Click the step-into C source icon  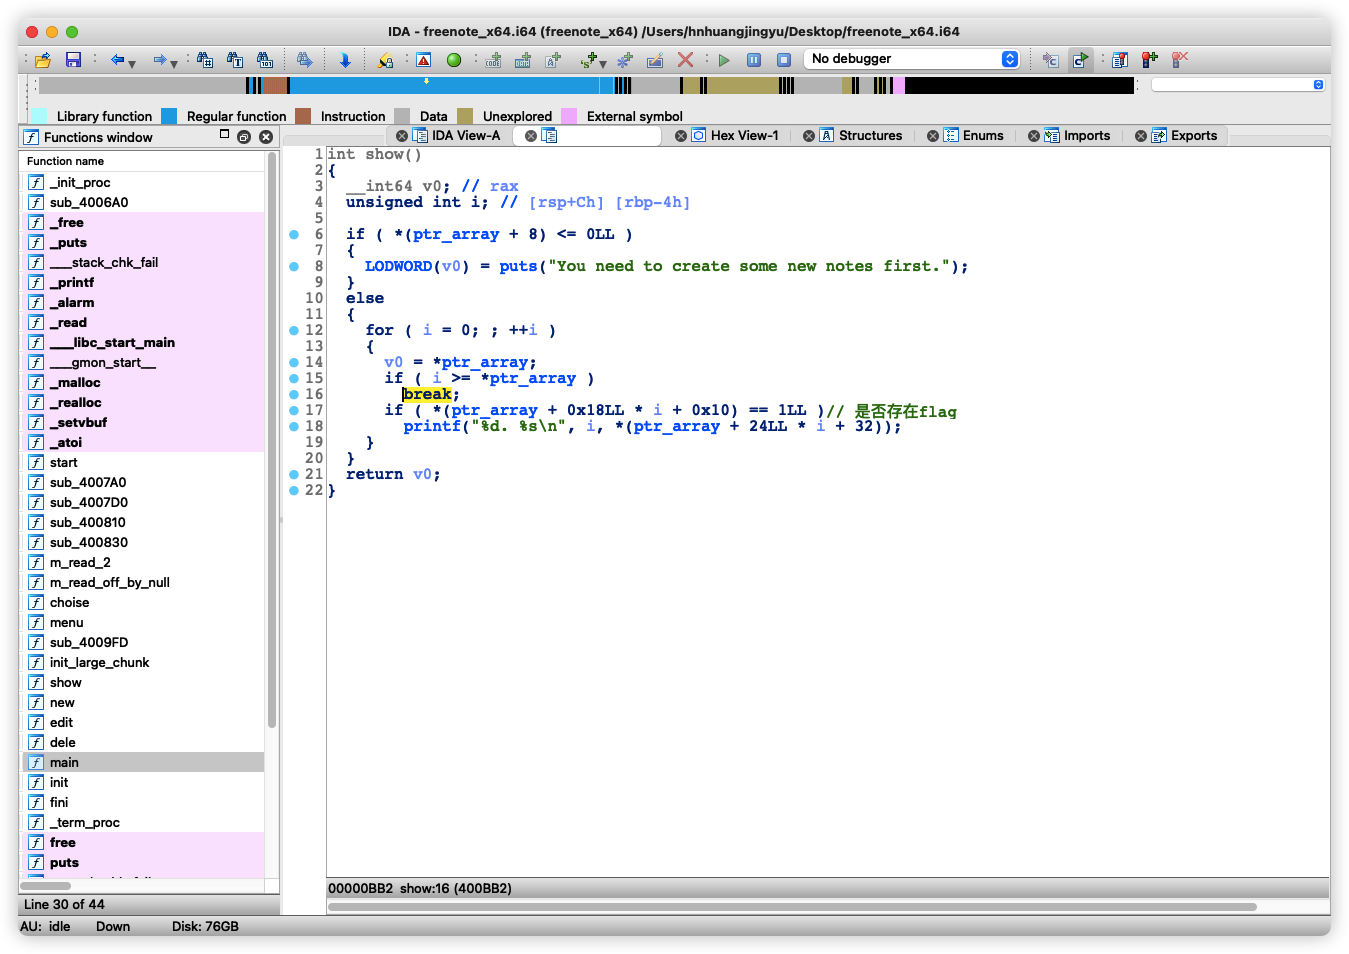point(1050,60)
